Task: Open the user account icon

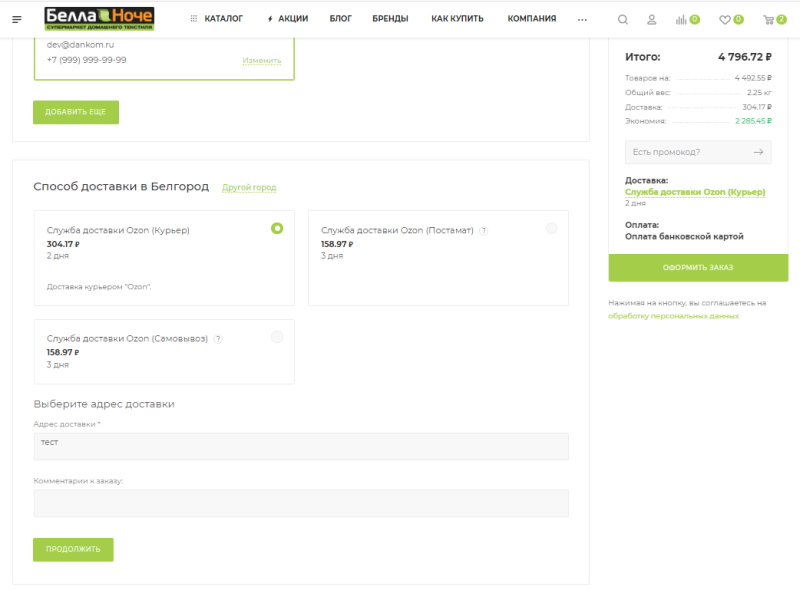Action: pos(652,19)
